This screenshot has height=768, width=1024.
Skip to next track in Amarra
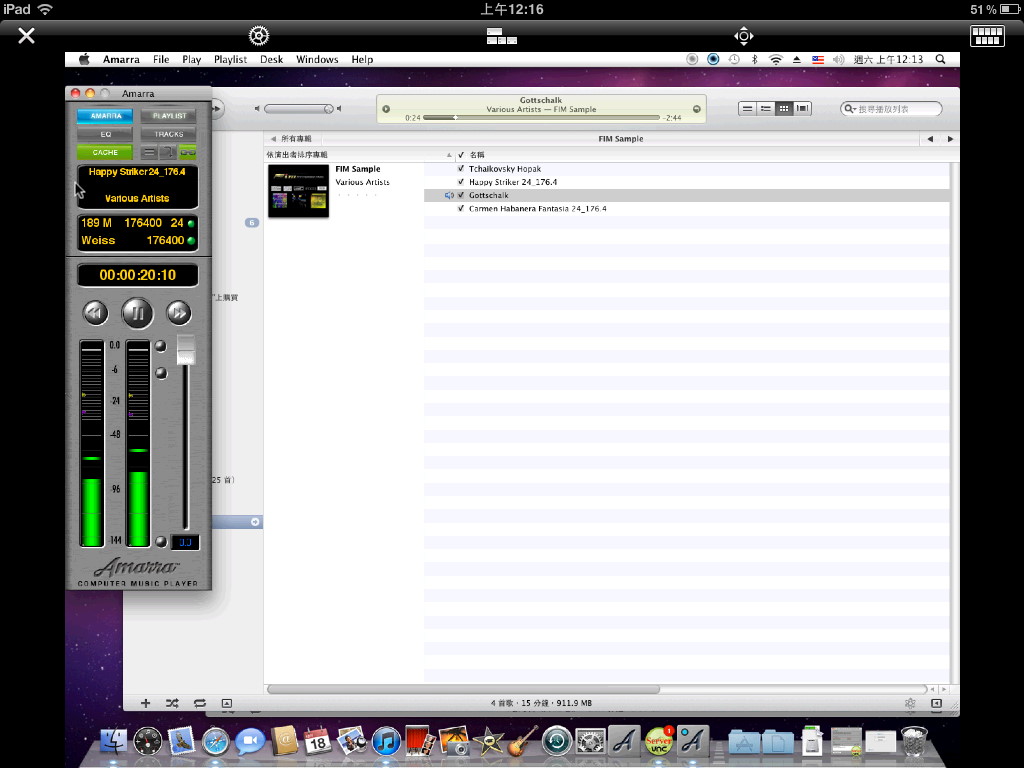pyautogui.click(x=178, y=313)
